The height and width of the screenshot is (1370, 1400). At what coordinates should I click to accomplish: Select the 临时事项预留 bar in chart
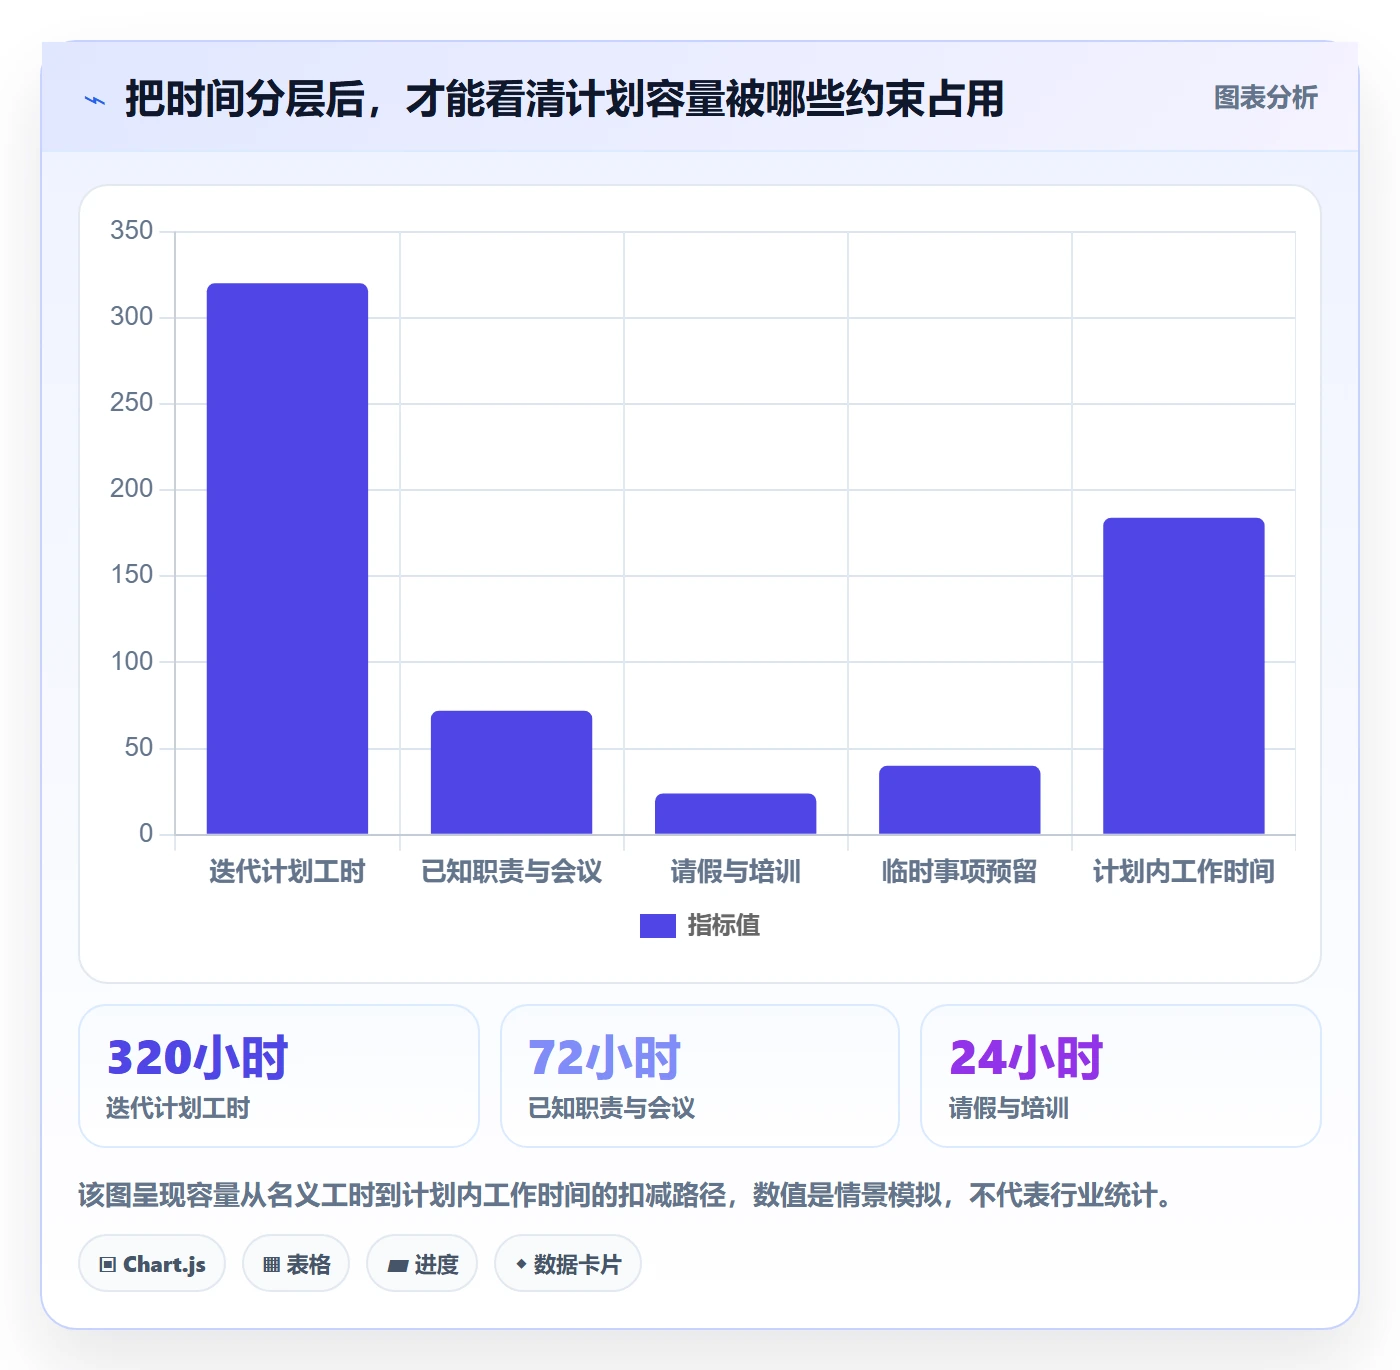coord(959,800)
